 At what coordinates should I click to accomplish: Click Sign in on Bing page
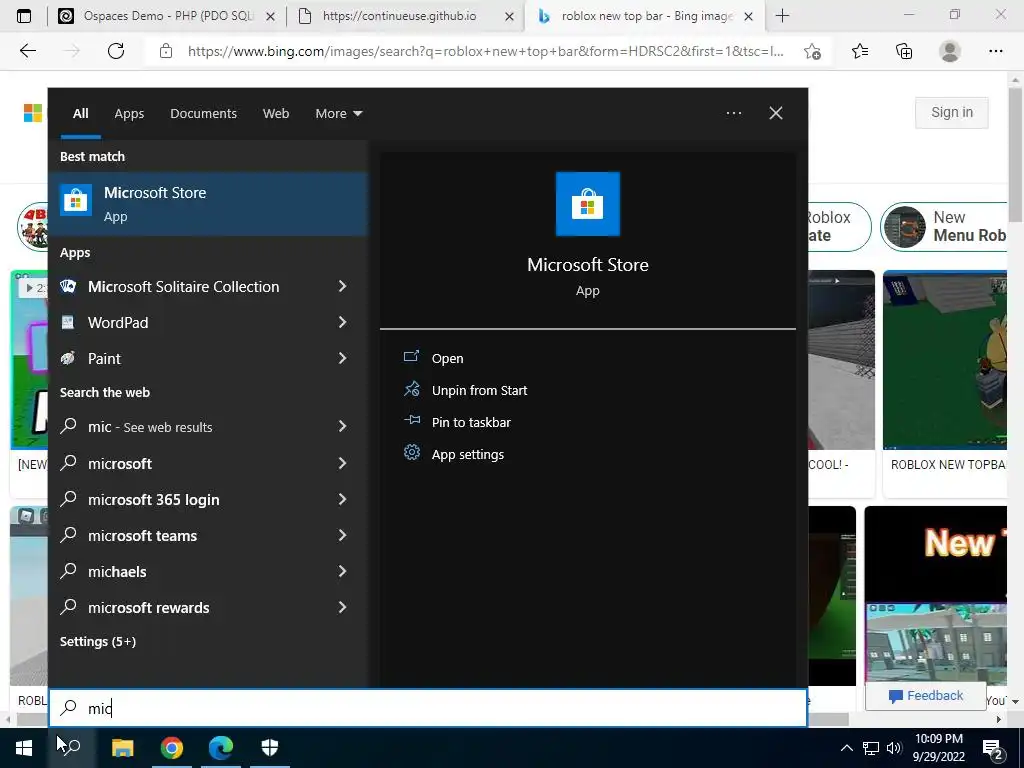(x=952, y=112)
